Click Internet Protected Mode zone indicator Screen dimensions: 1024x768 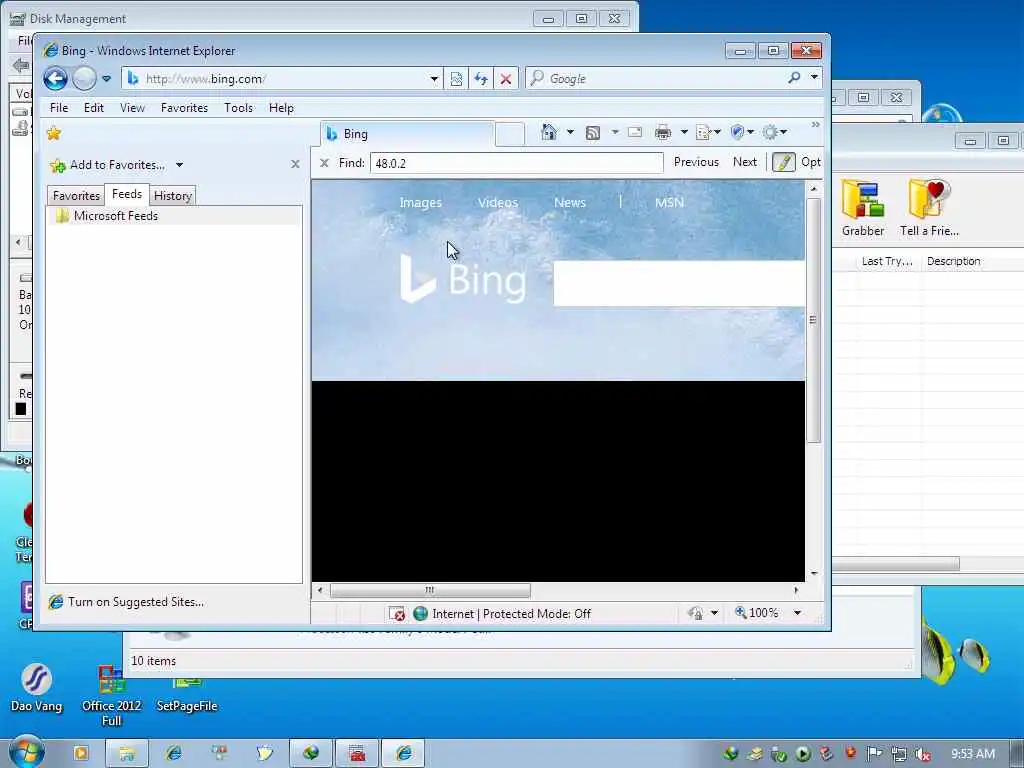click(x=502, y=614)
